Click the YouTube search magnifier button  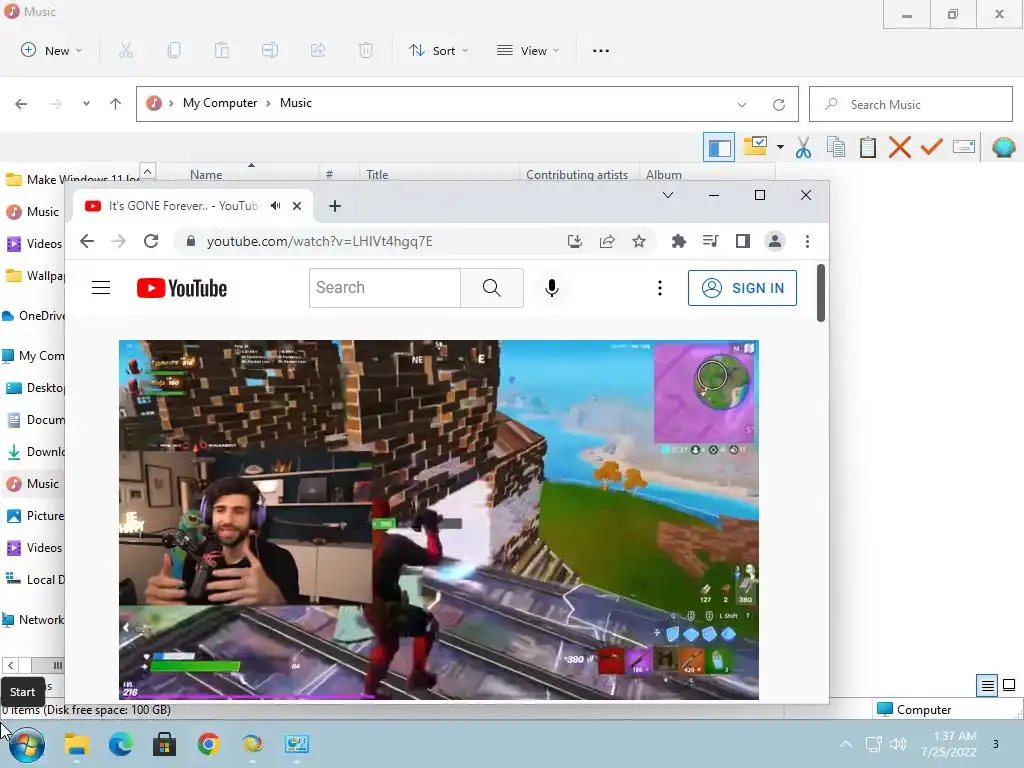point(492,288)
